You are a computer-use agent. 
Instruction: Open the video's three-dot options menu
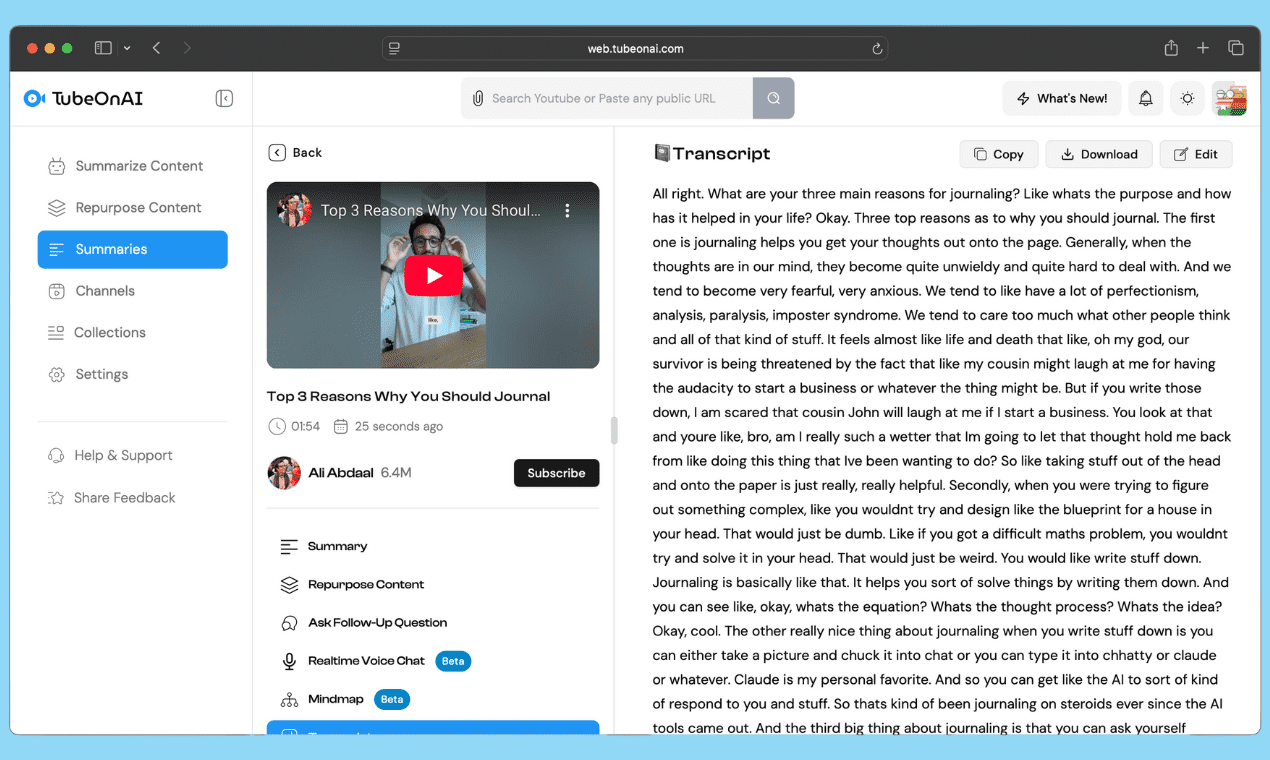567,211
